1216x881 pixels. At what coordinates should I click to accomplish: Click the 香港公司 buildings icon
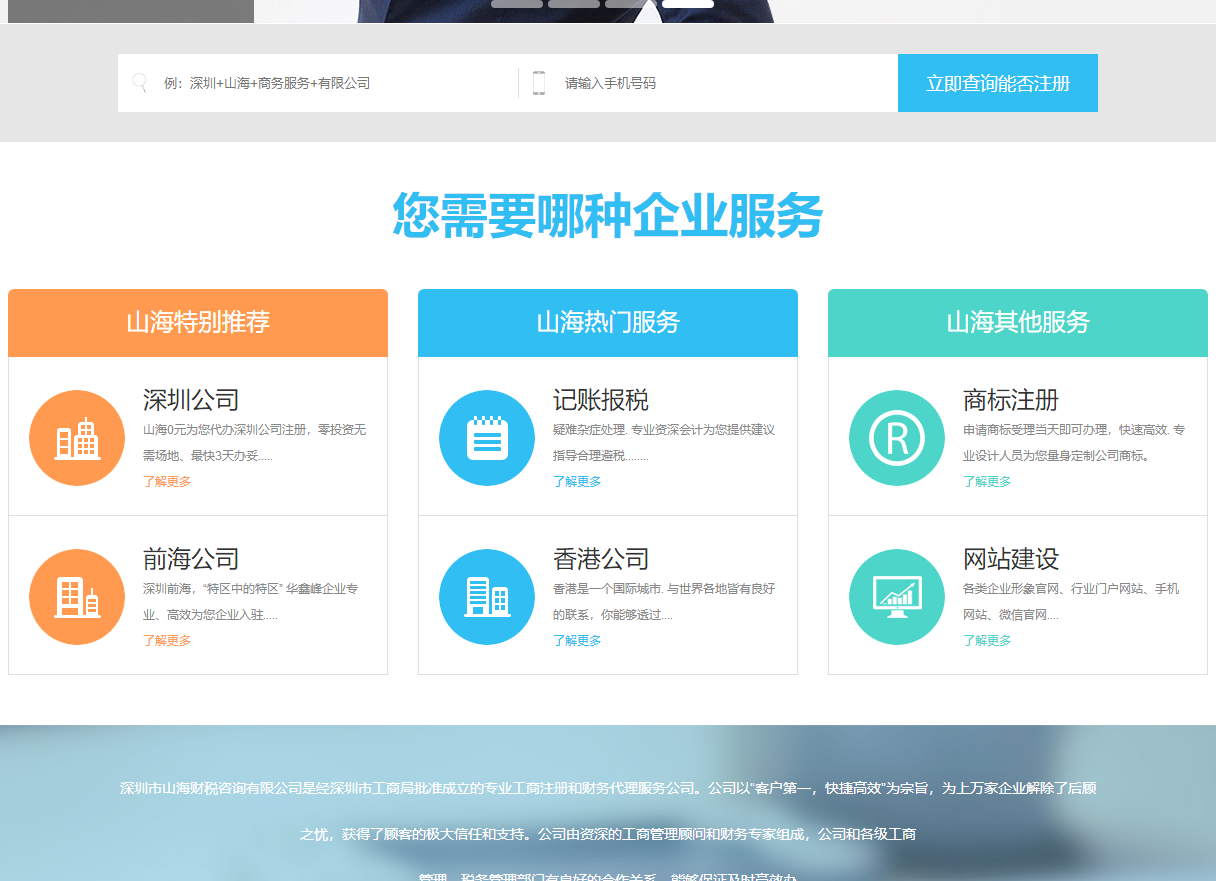point(487,596)
